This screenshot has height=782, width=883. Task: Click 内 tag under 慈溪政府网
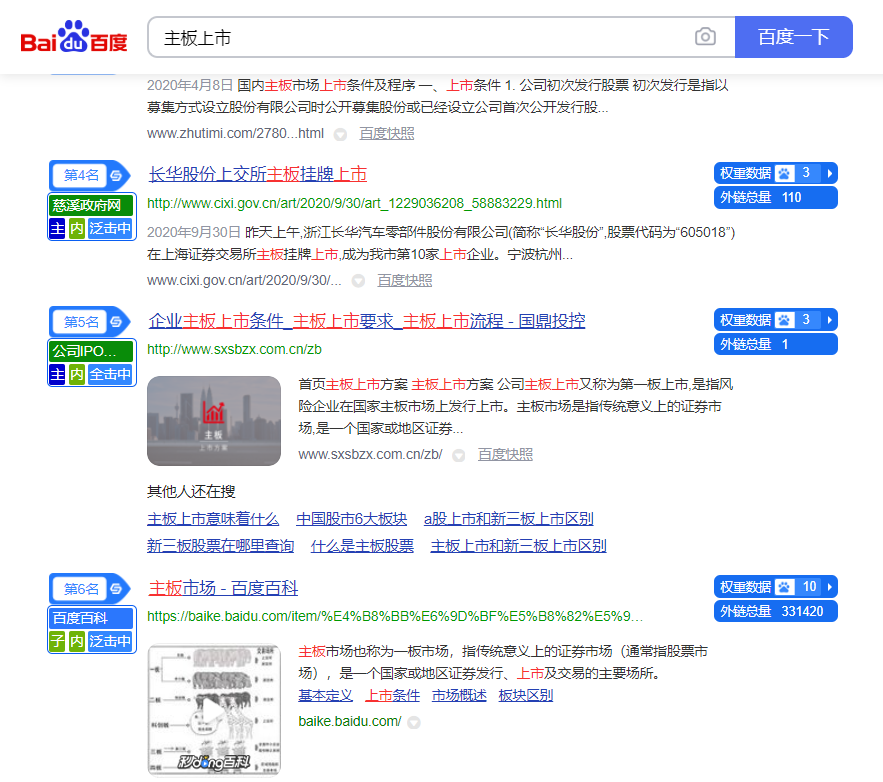pos(77,228)
